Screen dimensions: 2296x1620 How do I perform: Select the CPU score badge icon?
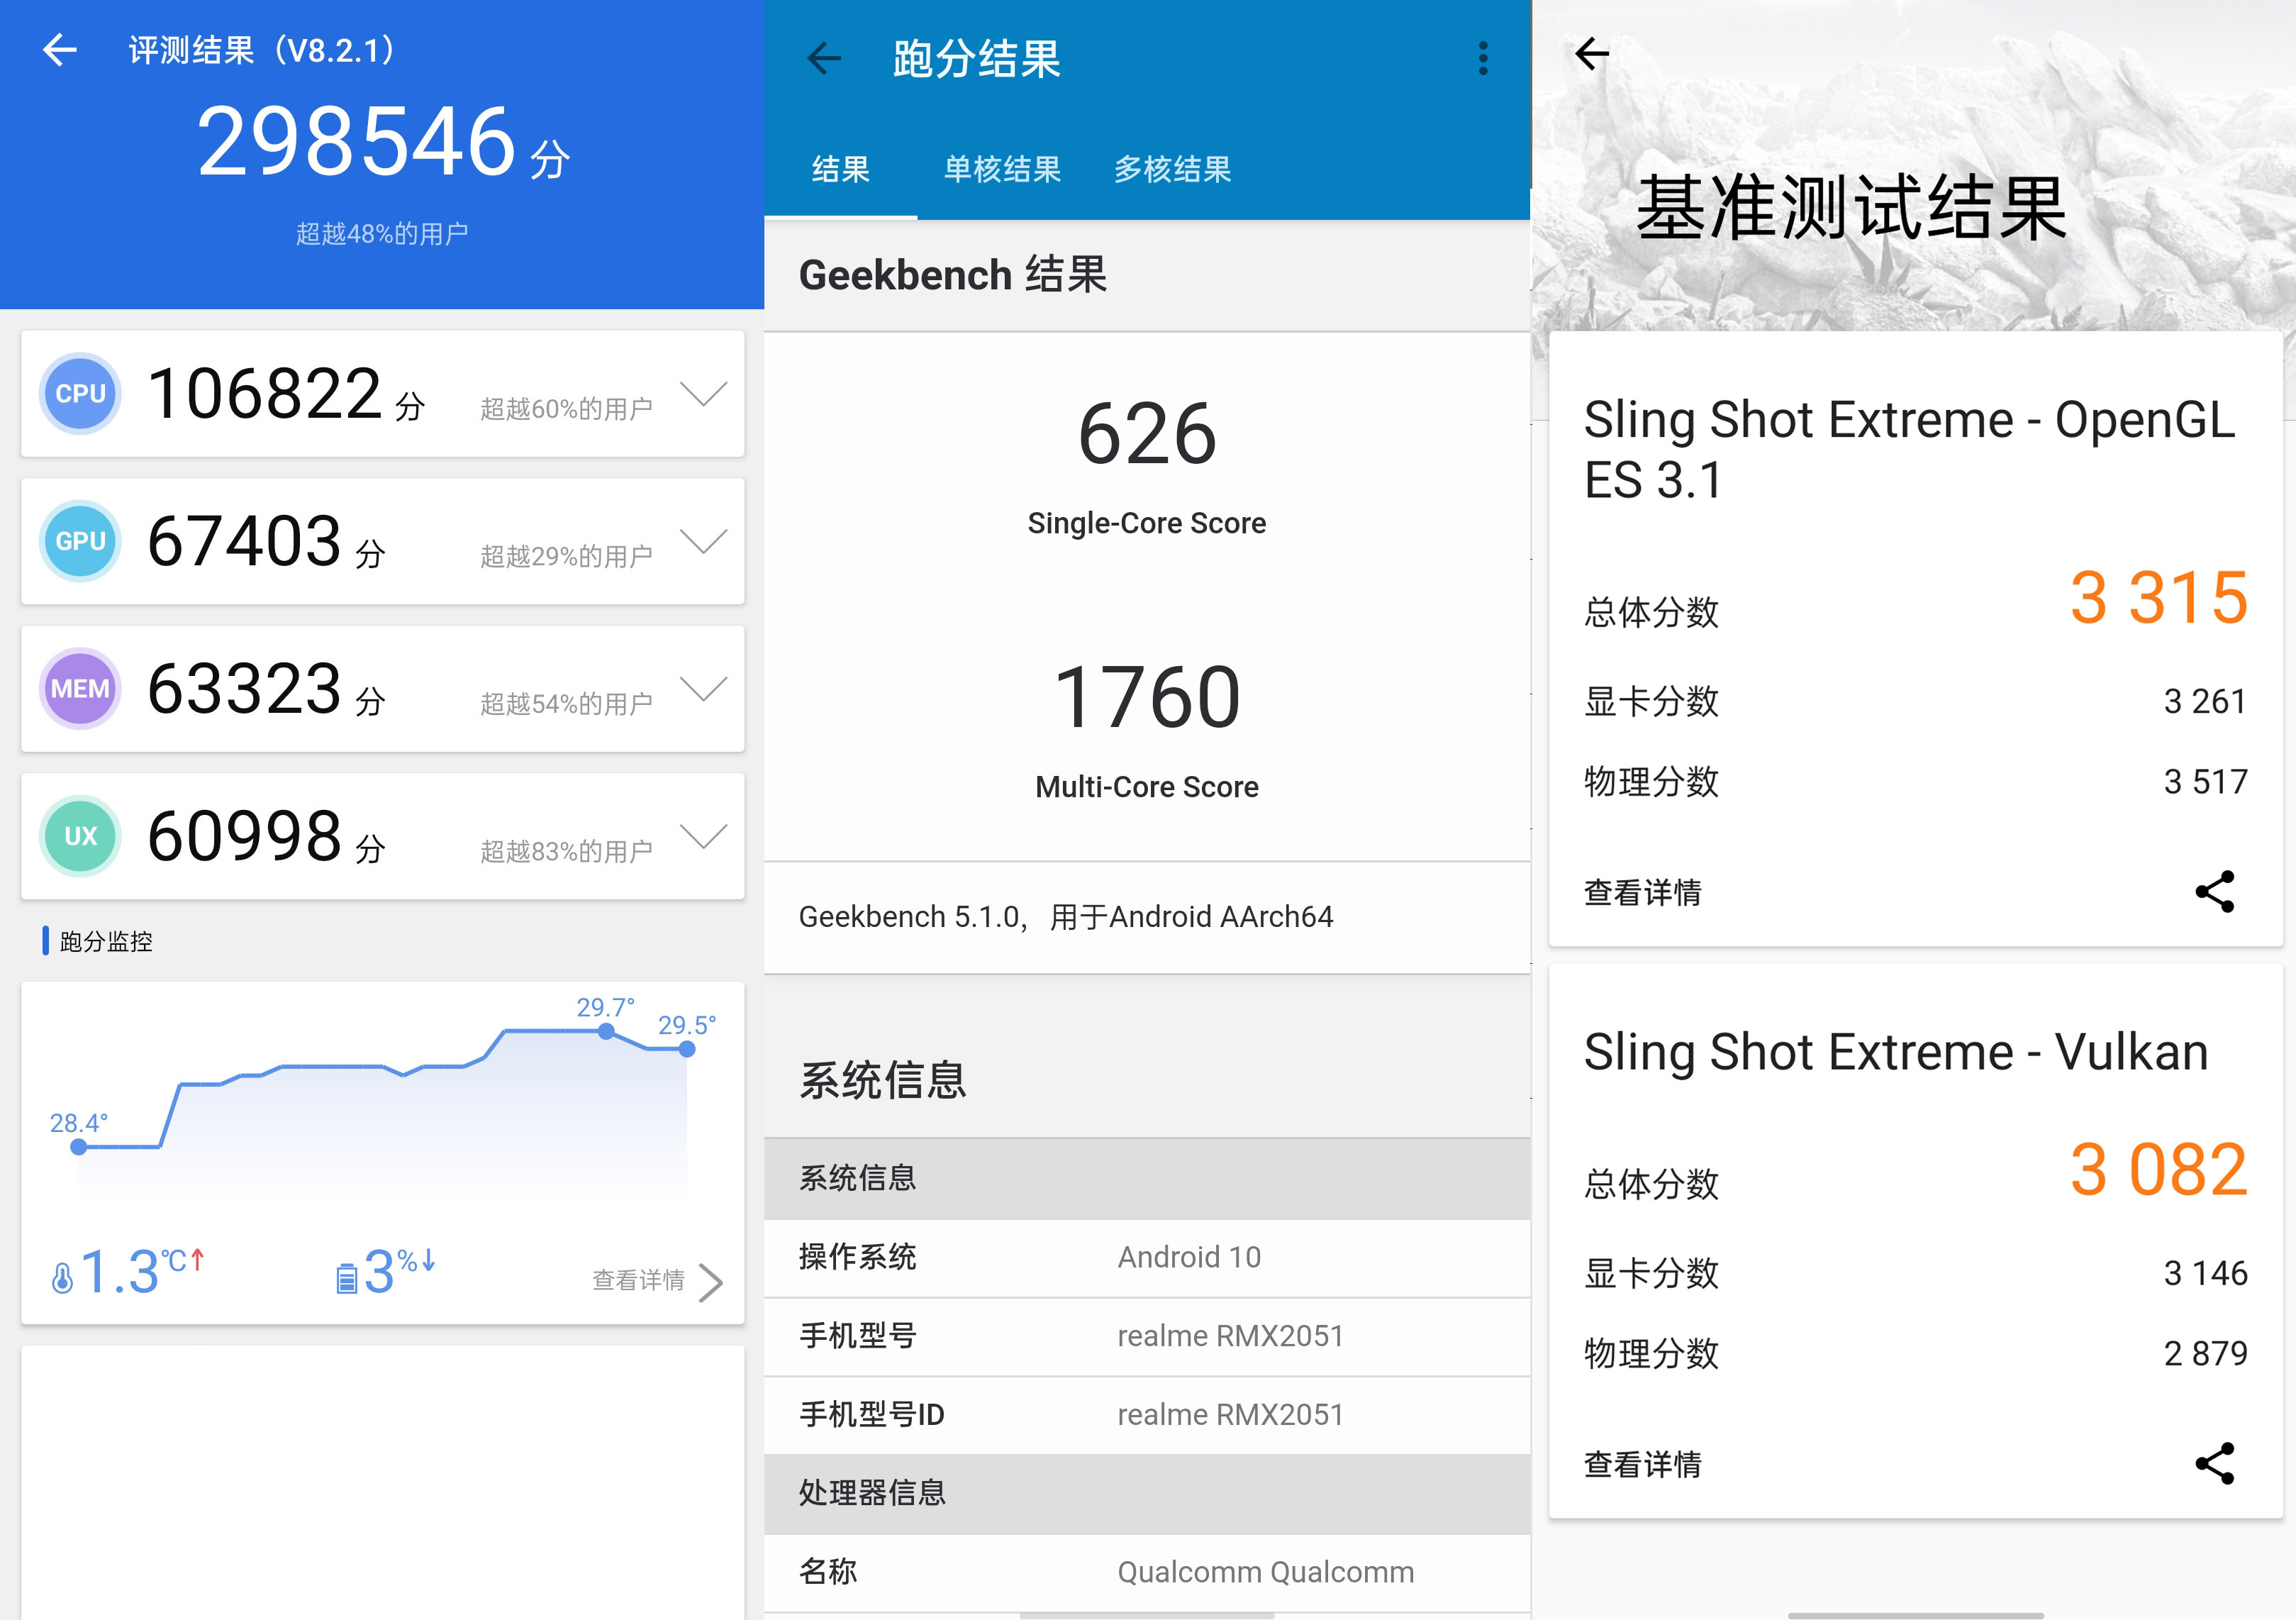coord(80,394)
